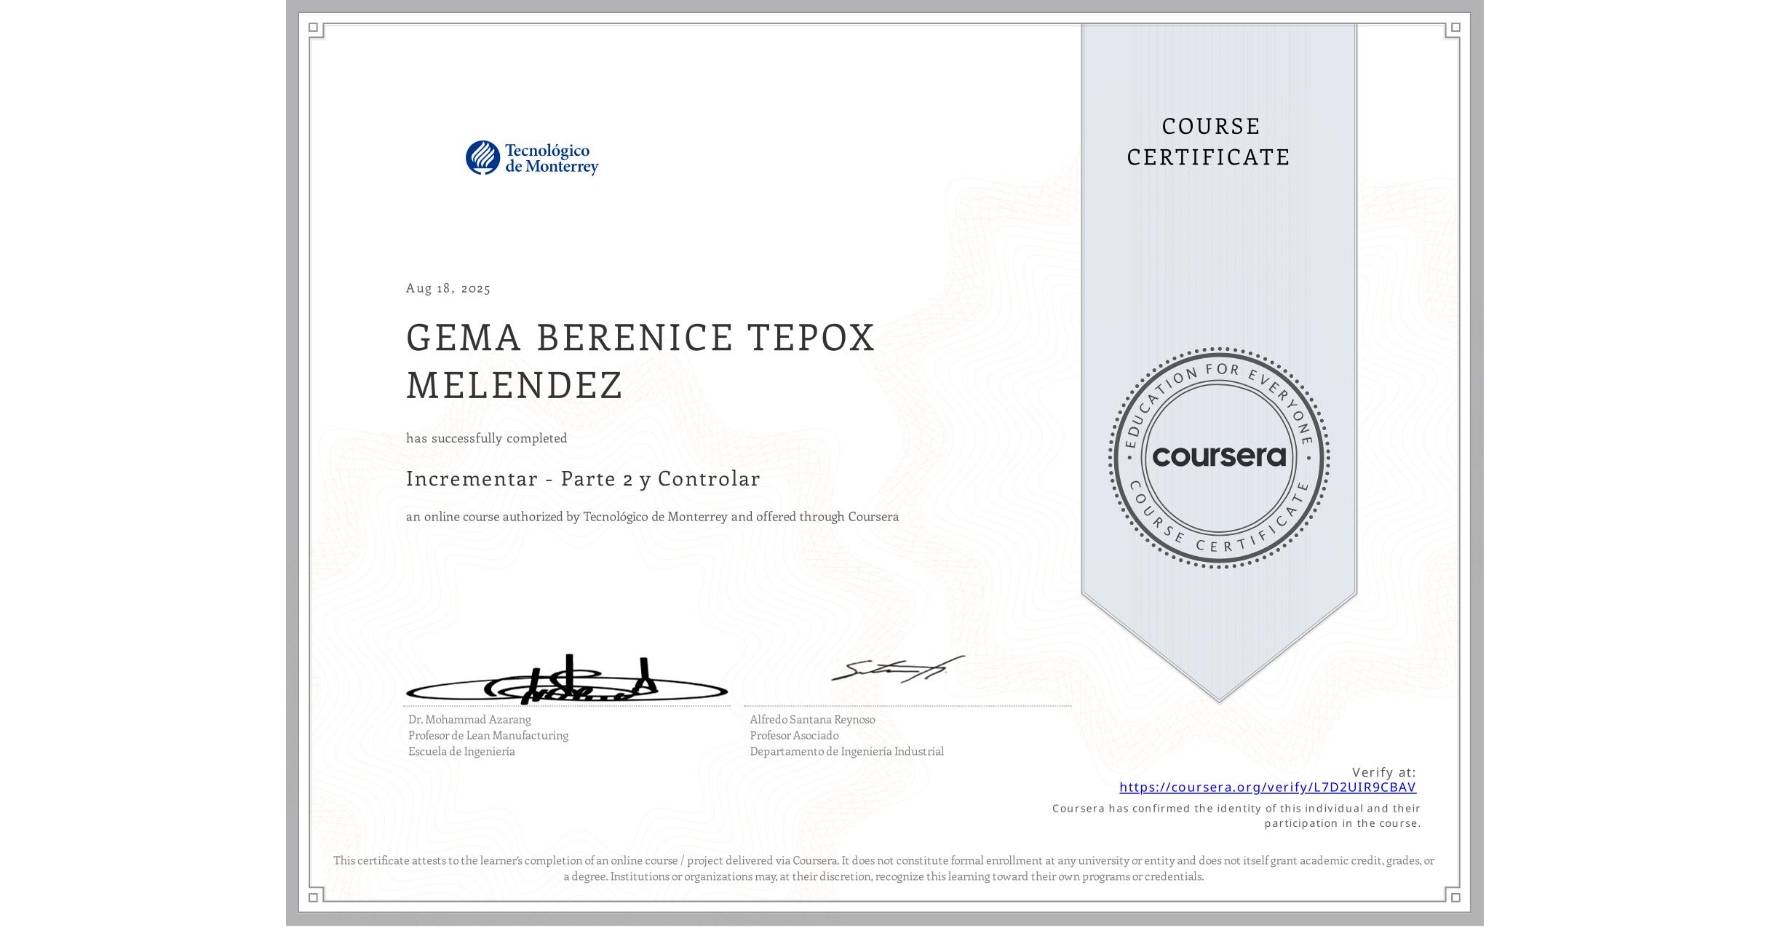Click the 'COURSE CERTIFICATE' ribbon heading
1772x928 pixels.
[x=1209, y=142]
